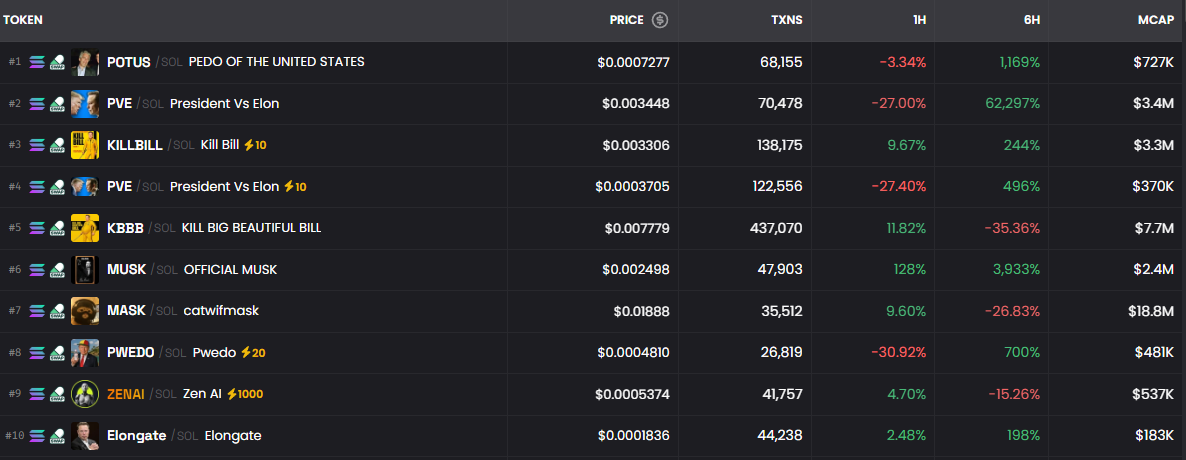Sort tokens by the TXNS column
The width and height of the screenshot is (1186, 460).
(786, 20)
